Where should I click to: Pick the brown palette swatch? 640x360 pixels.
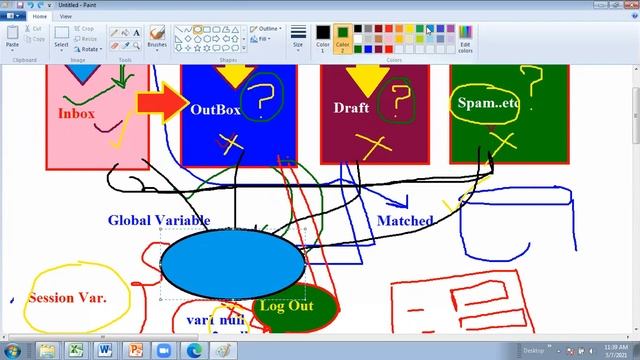[378, 39]
